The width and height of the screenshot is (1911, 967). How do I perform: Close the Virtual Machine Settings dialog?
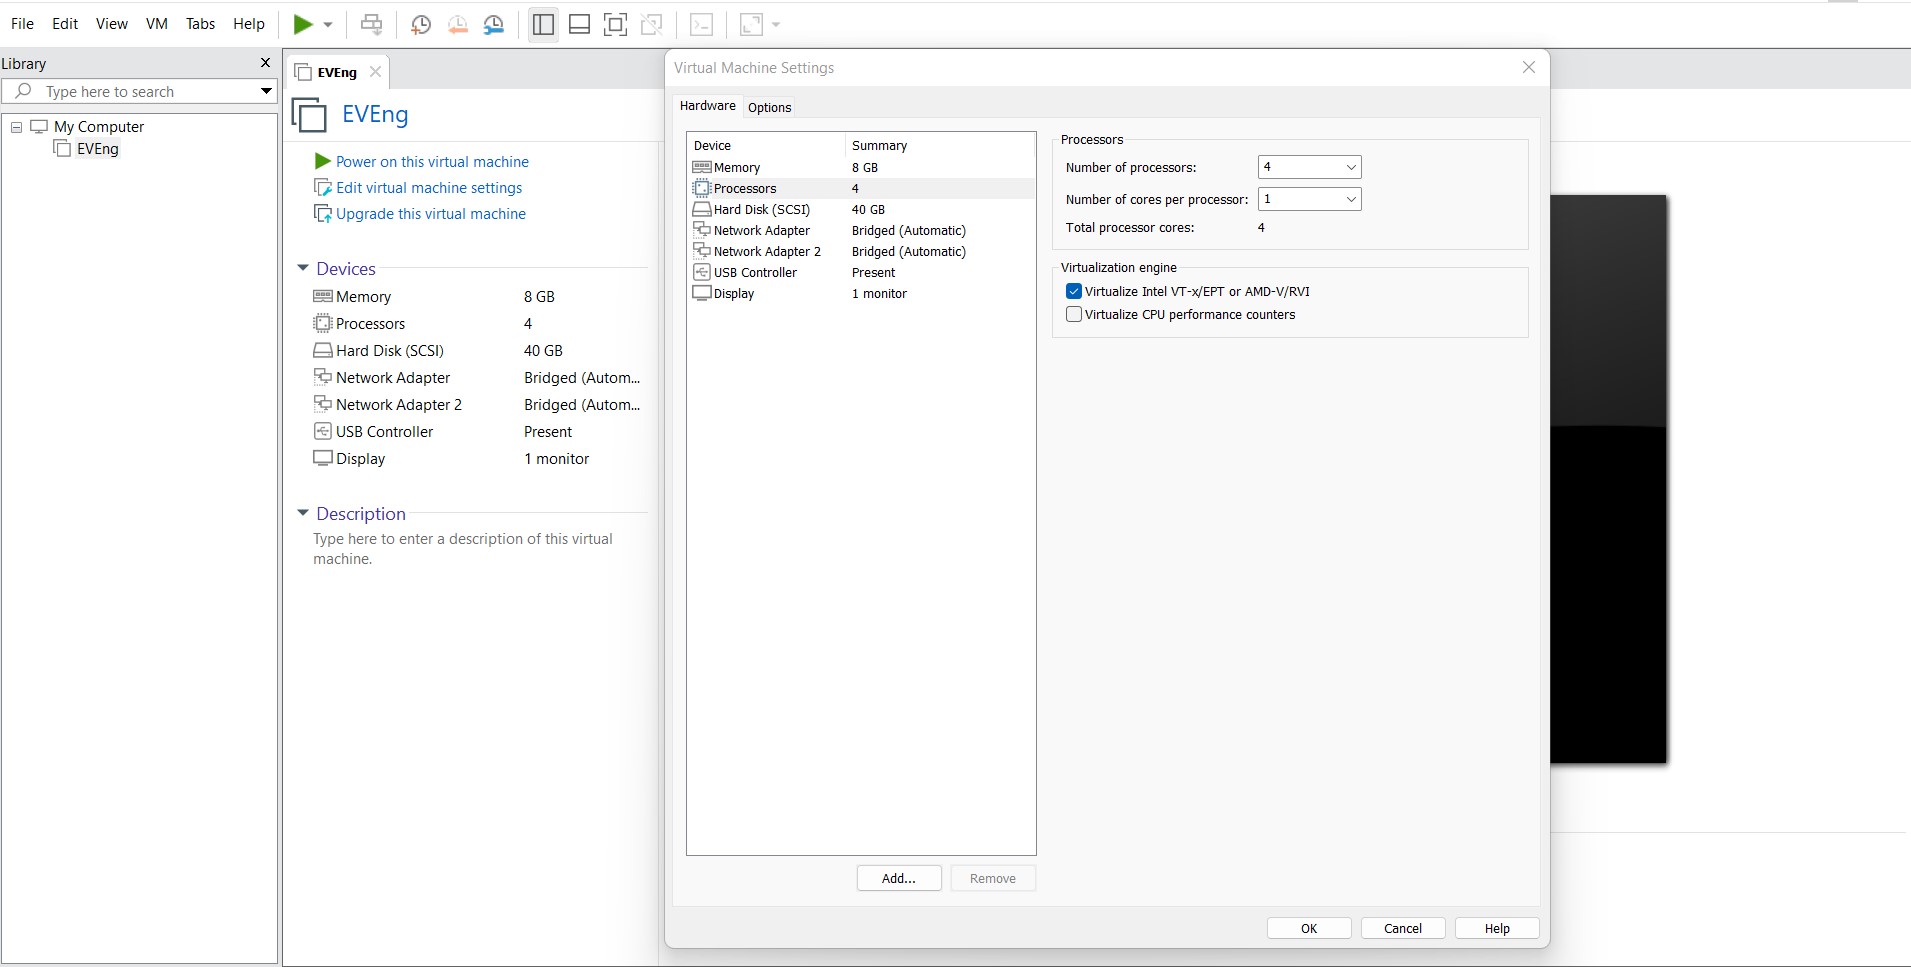point(1528,67)
